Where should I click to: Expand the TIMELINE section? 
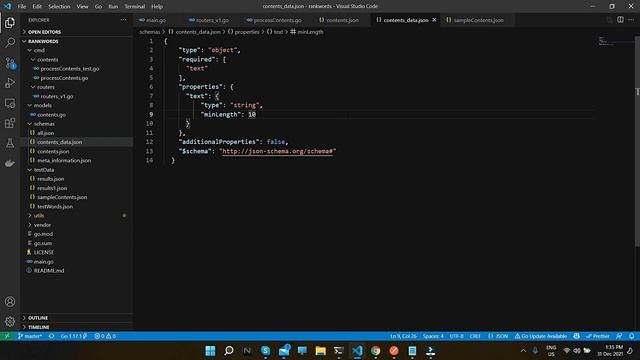click(x=77, y=327)
